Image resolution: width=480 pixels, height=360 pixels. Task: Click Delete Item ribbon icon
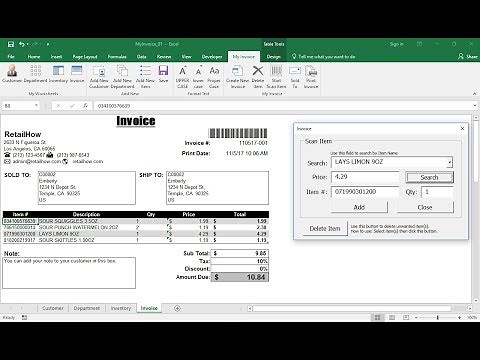[x=258, y=77]
